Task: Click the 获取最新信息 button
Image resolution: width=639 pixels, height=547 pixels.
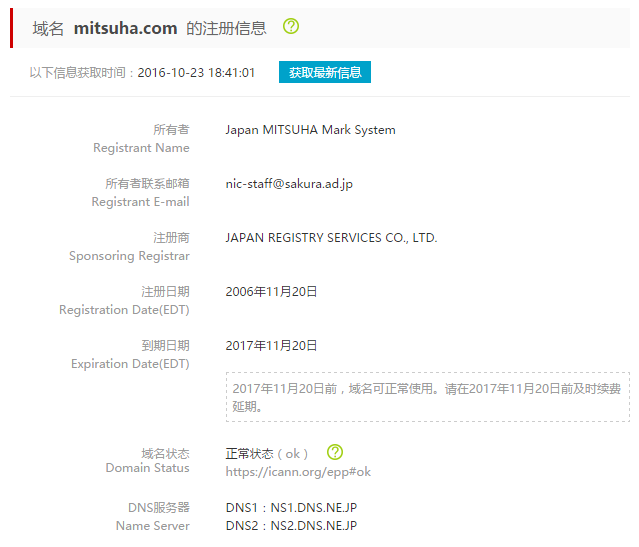Action: [x=325, y=72]
